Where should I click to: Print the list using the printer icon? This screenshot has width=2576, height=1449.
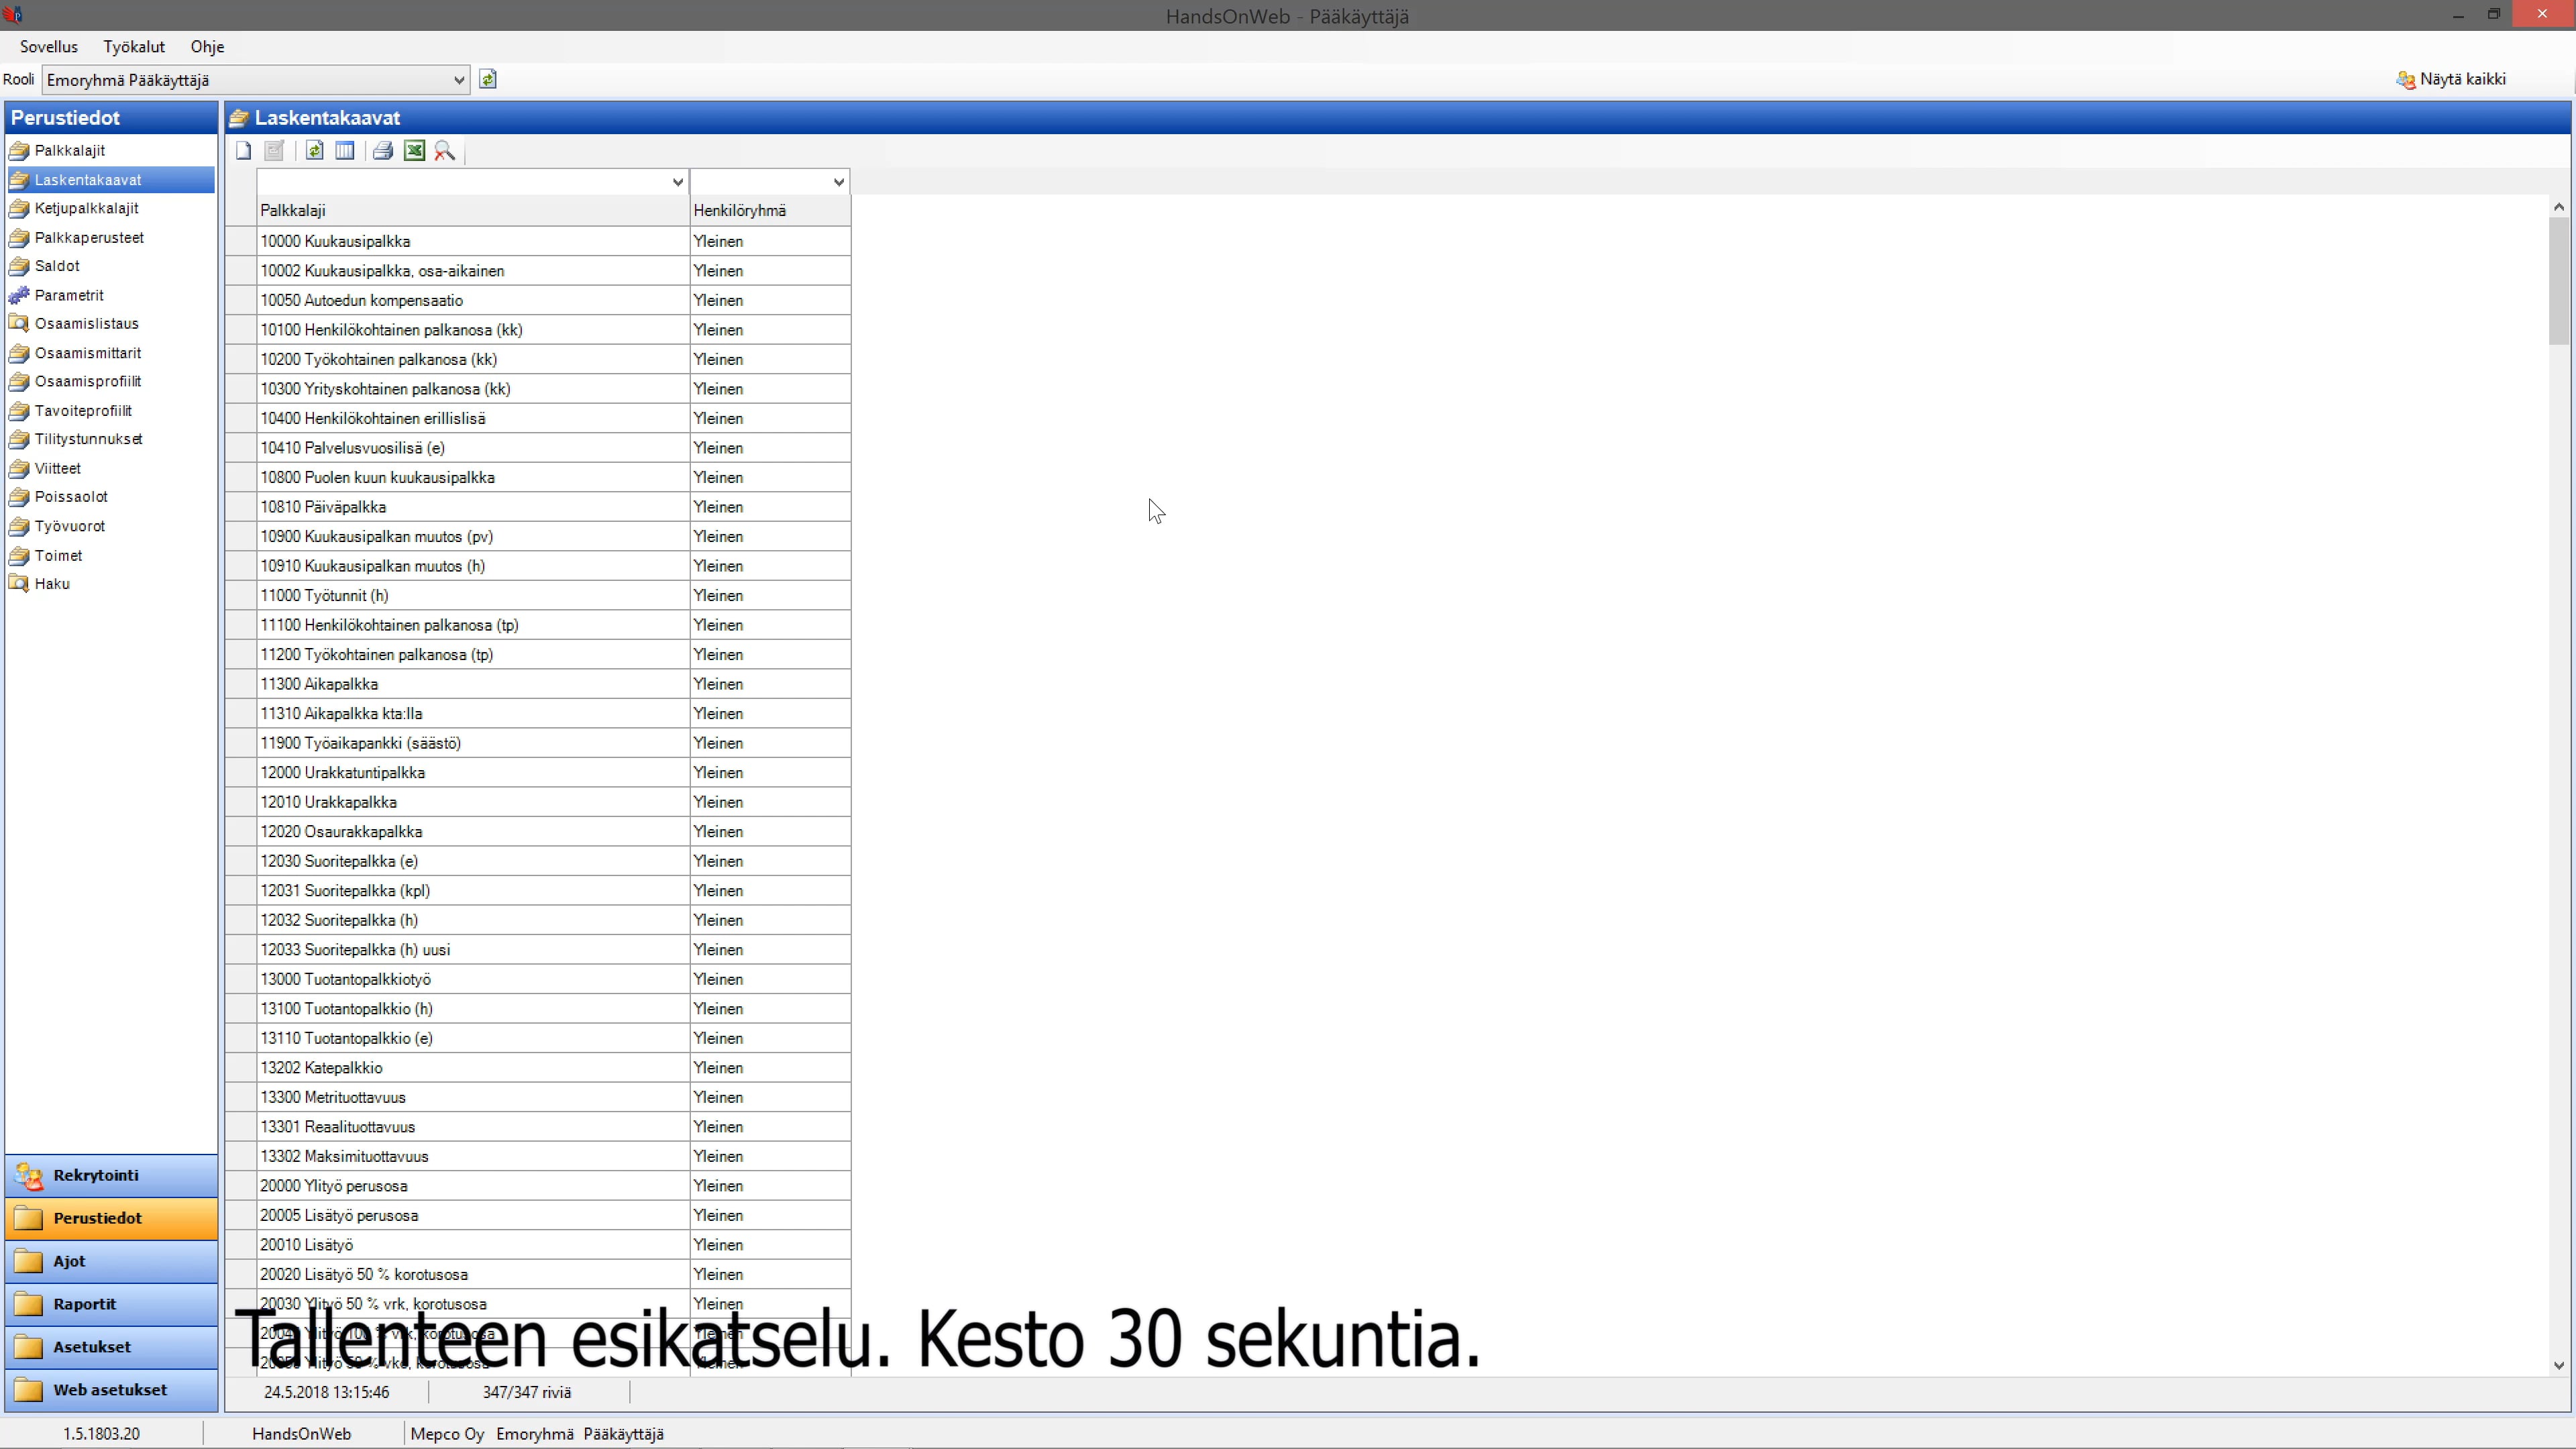383,150
